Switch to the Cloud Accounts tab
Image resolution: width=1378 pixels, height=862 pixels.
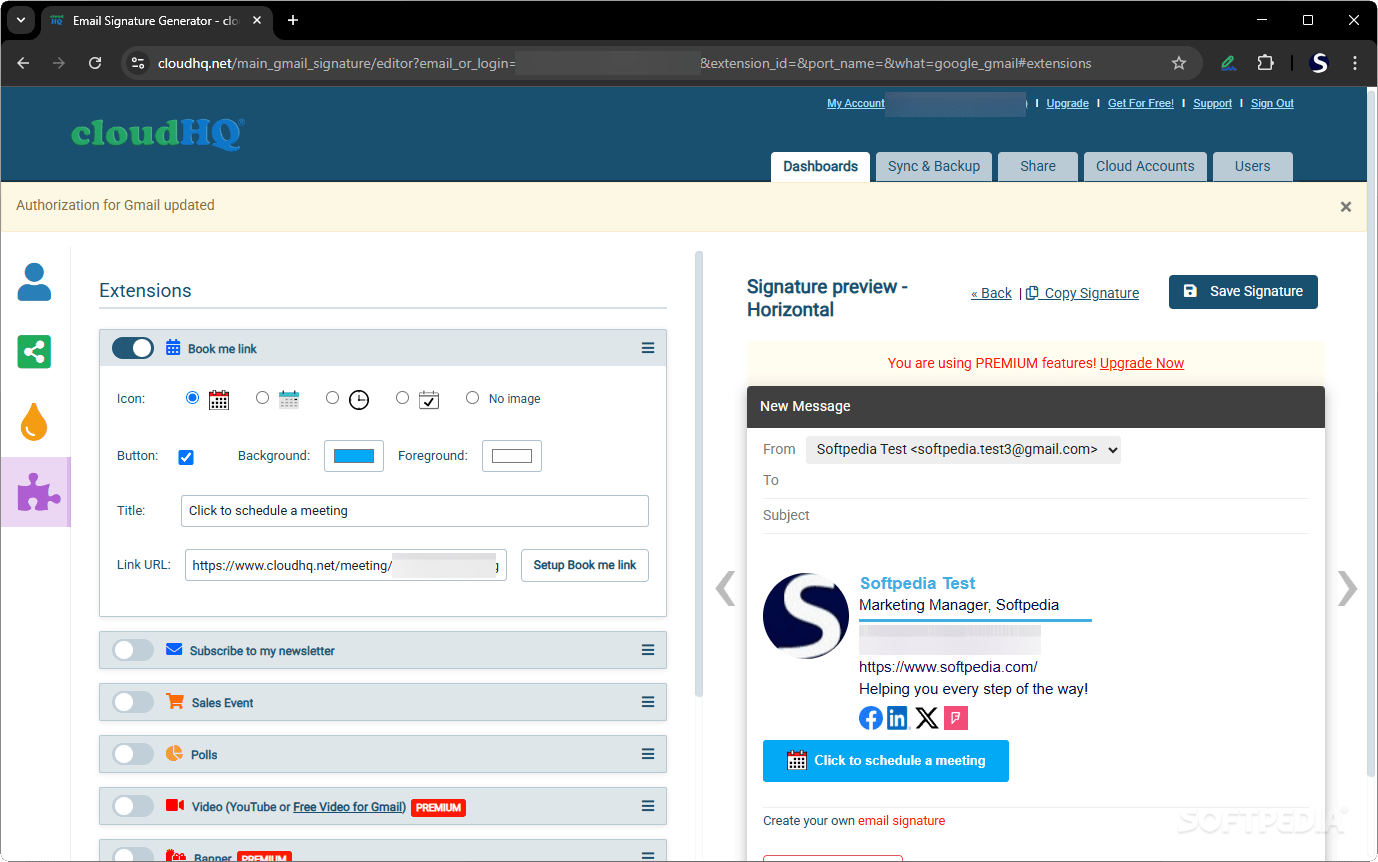(x=1145, y=166)
